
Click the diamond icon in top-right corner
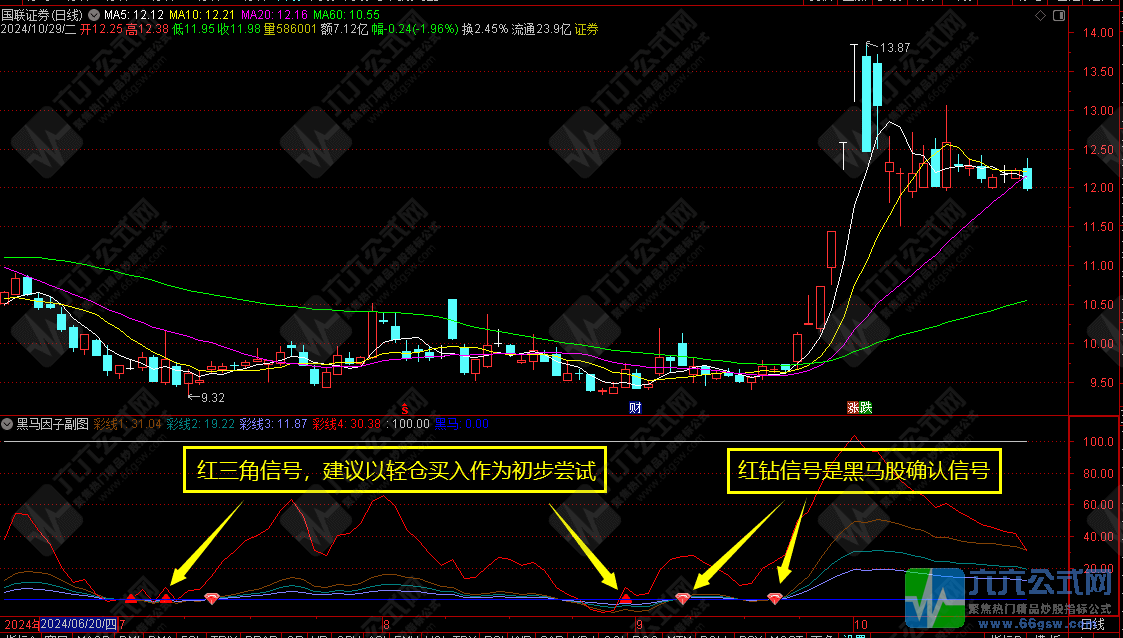pyautogui.click(x=1040, y=16)
